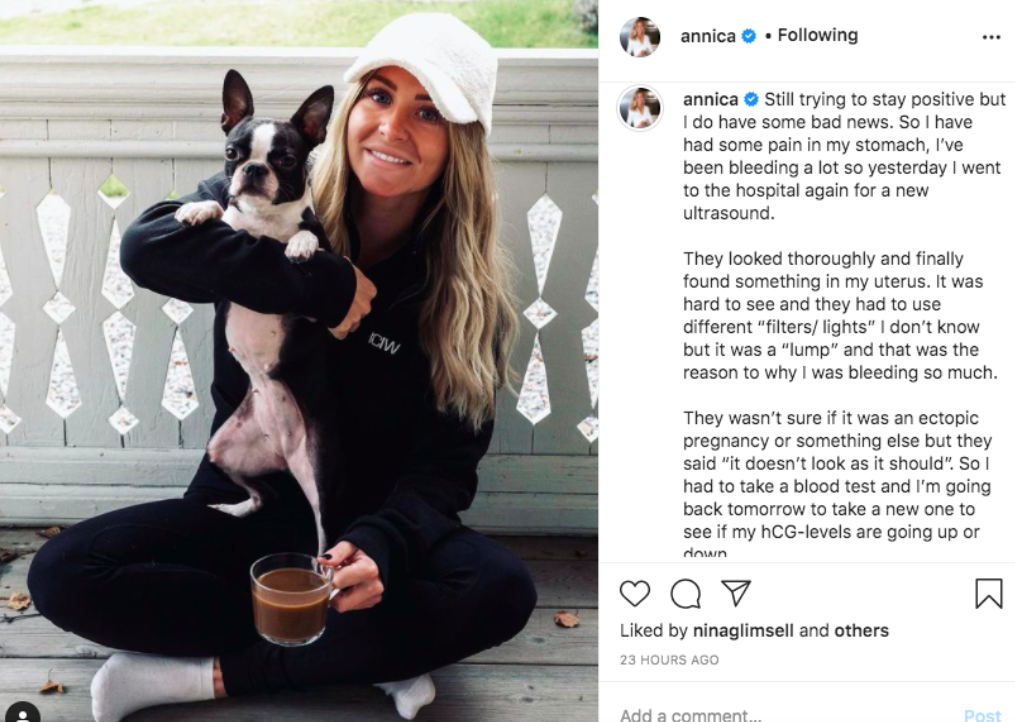Screen dimensions: 1015x722
Task: Click the verified badge in the post header
Action: point(748,36)
